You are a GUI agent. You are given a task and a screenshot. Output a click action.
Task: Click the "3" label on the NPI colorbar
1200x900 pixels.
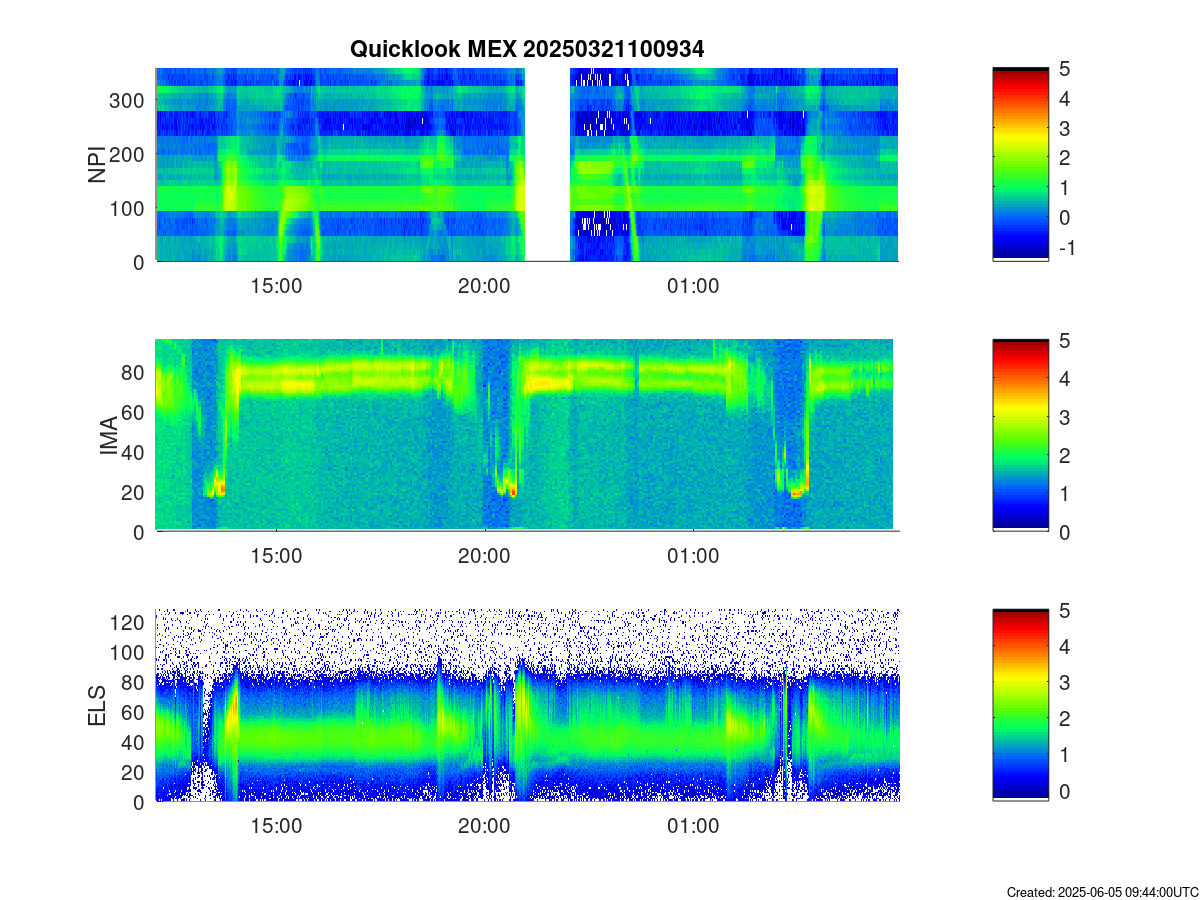(1063, 128)
